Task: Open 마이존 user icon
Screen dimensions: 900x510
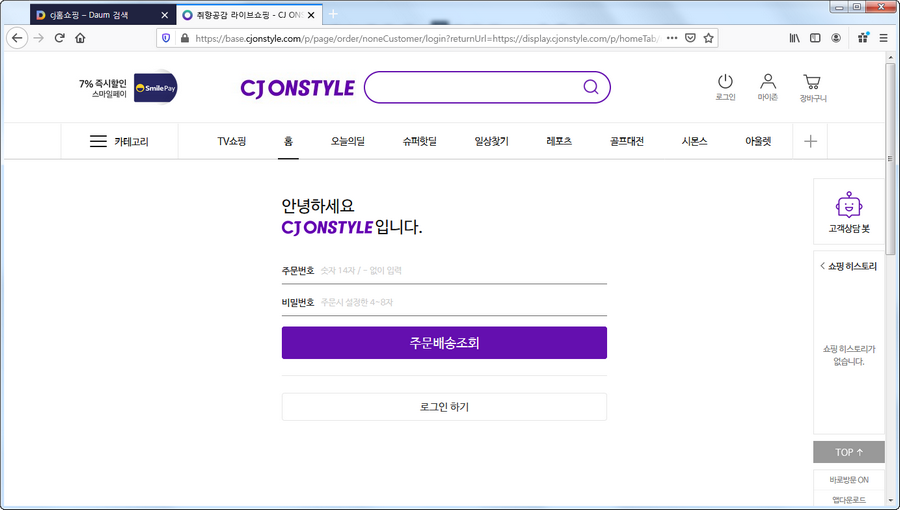Action: (x=767, y=87)
